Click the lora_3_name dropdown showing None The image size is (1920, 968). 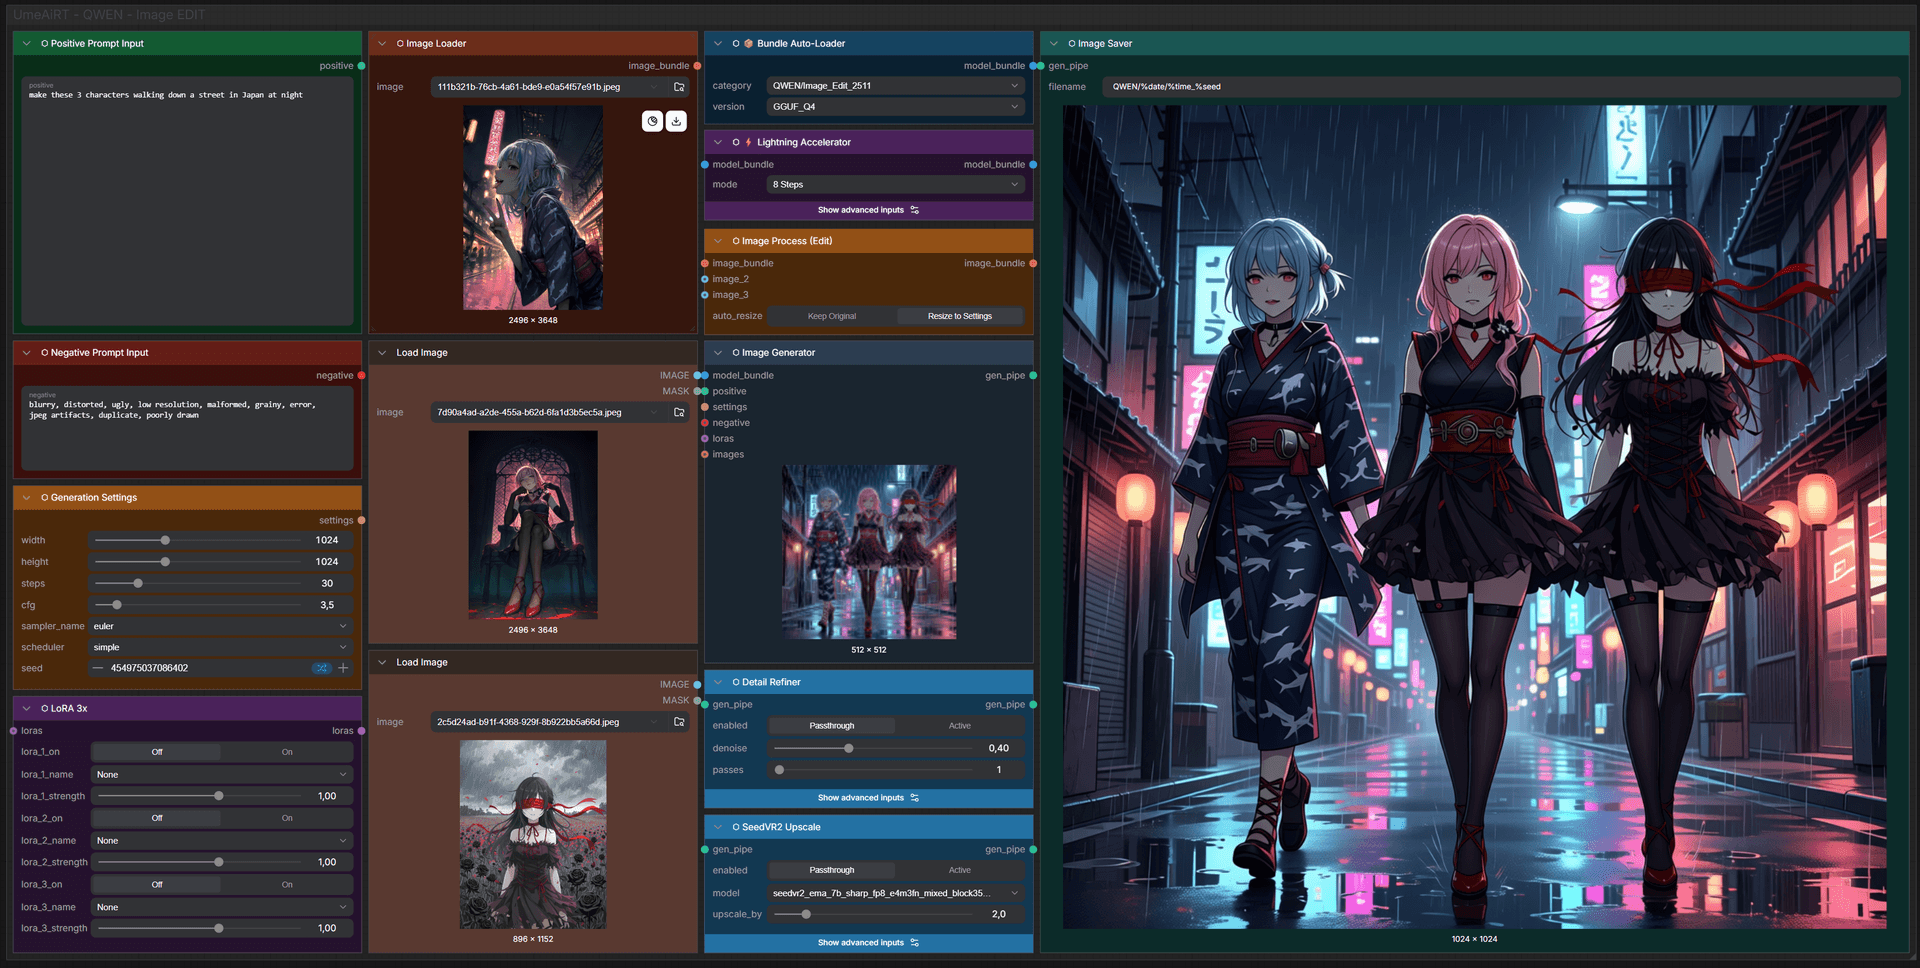[x=222, y=908]
